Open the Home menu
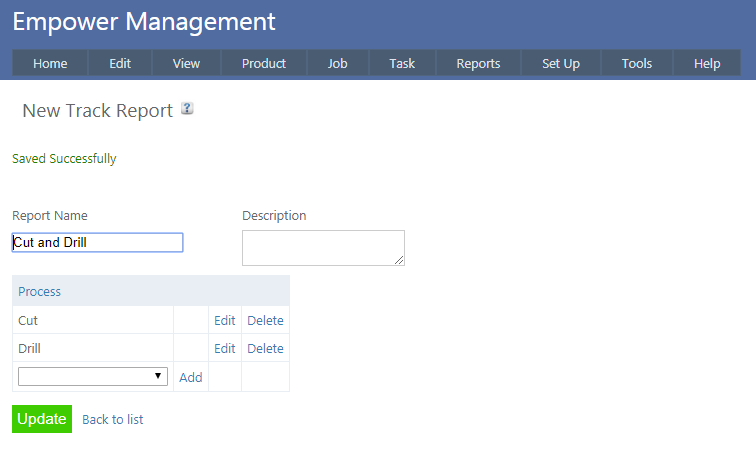 (50, 63)
